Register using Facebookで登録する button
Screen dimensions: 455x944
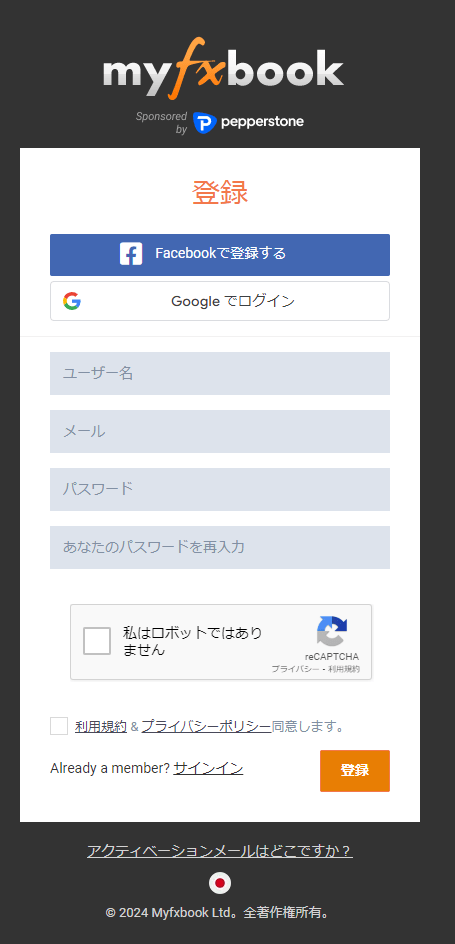[x=220, y=255]
